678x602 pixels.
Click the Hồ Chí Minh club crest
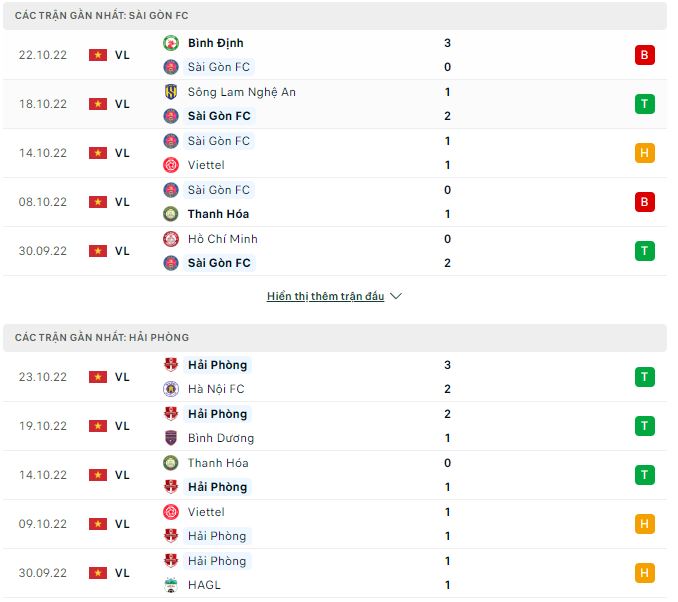[x=170, y=239]
